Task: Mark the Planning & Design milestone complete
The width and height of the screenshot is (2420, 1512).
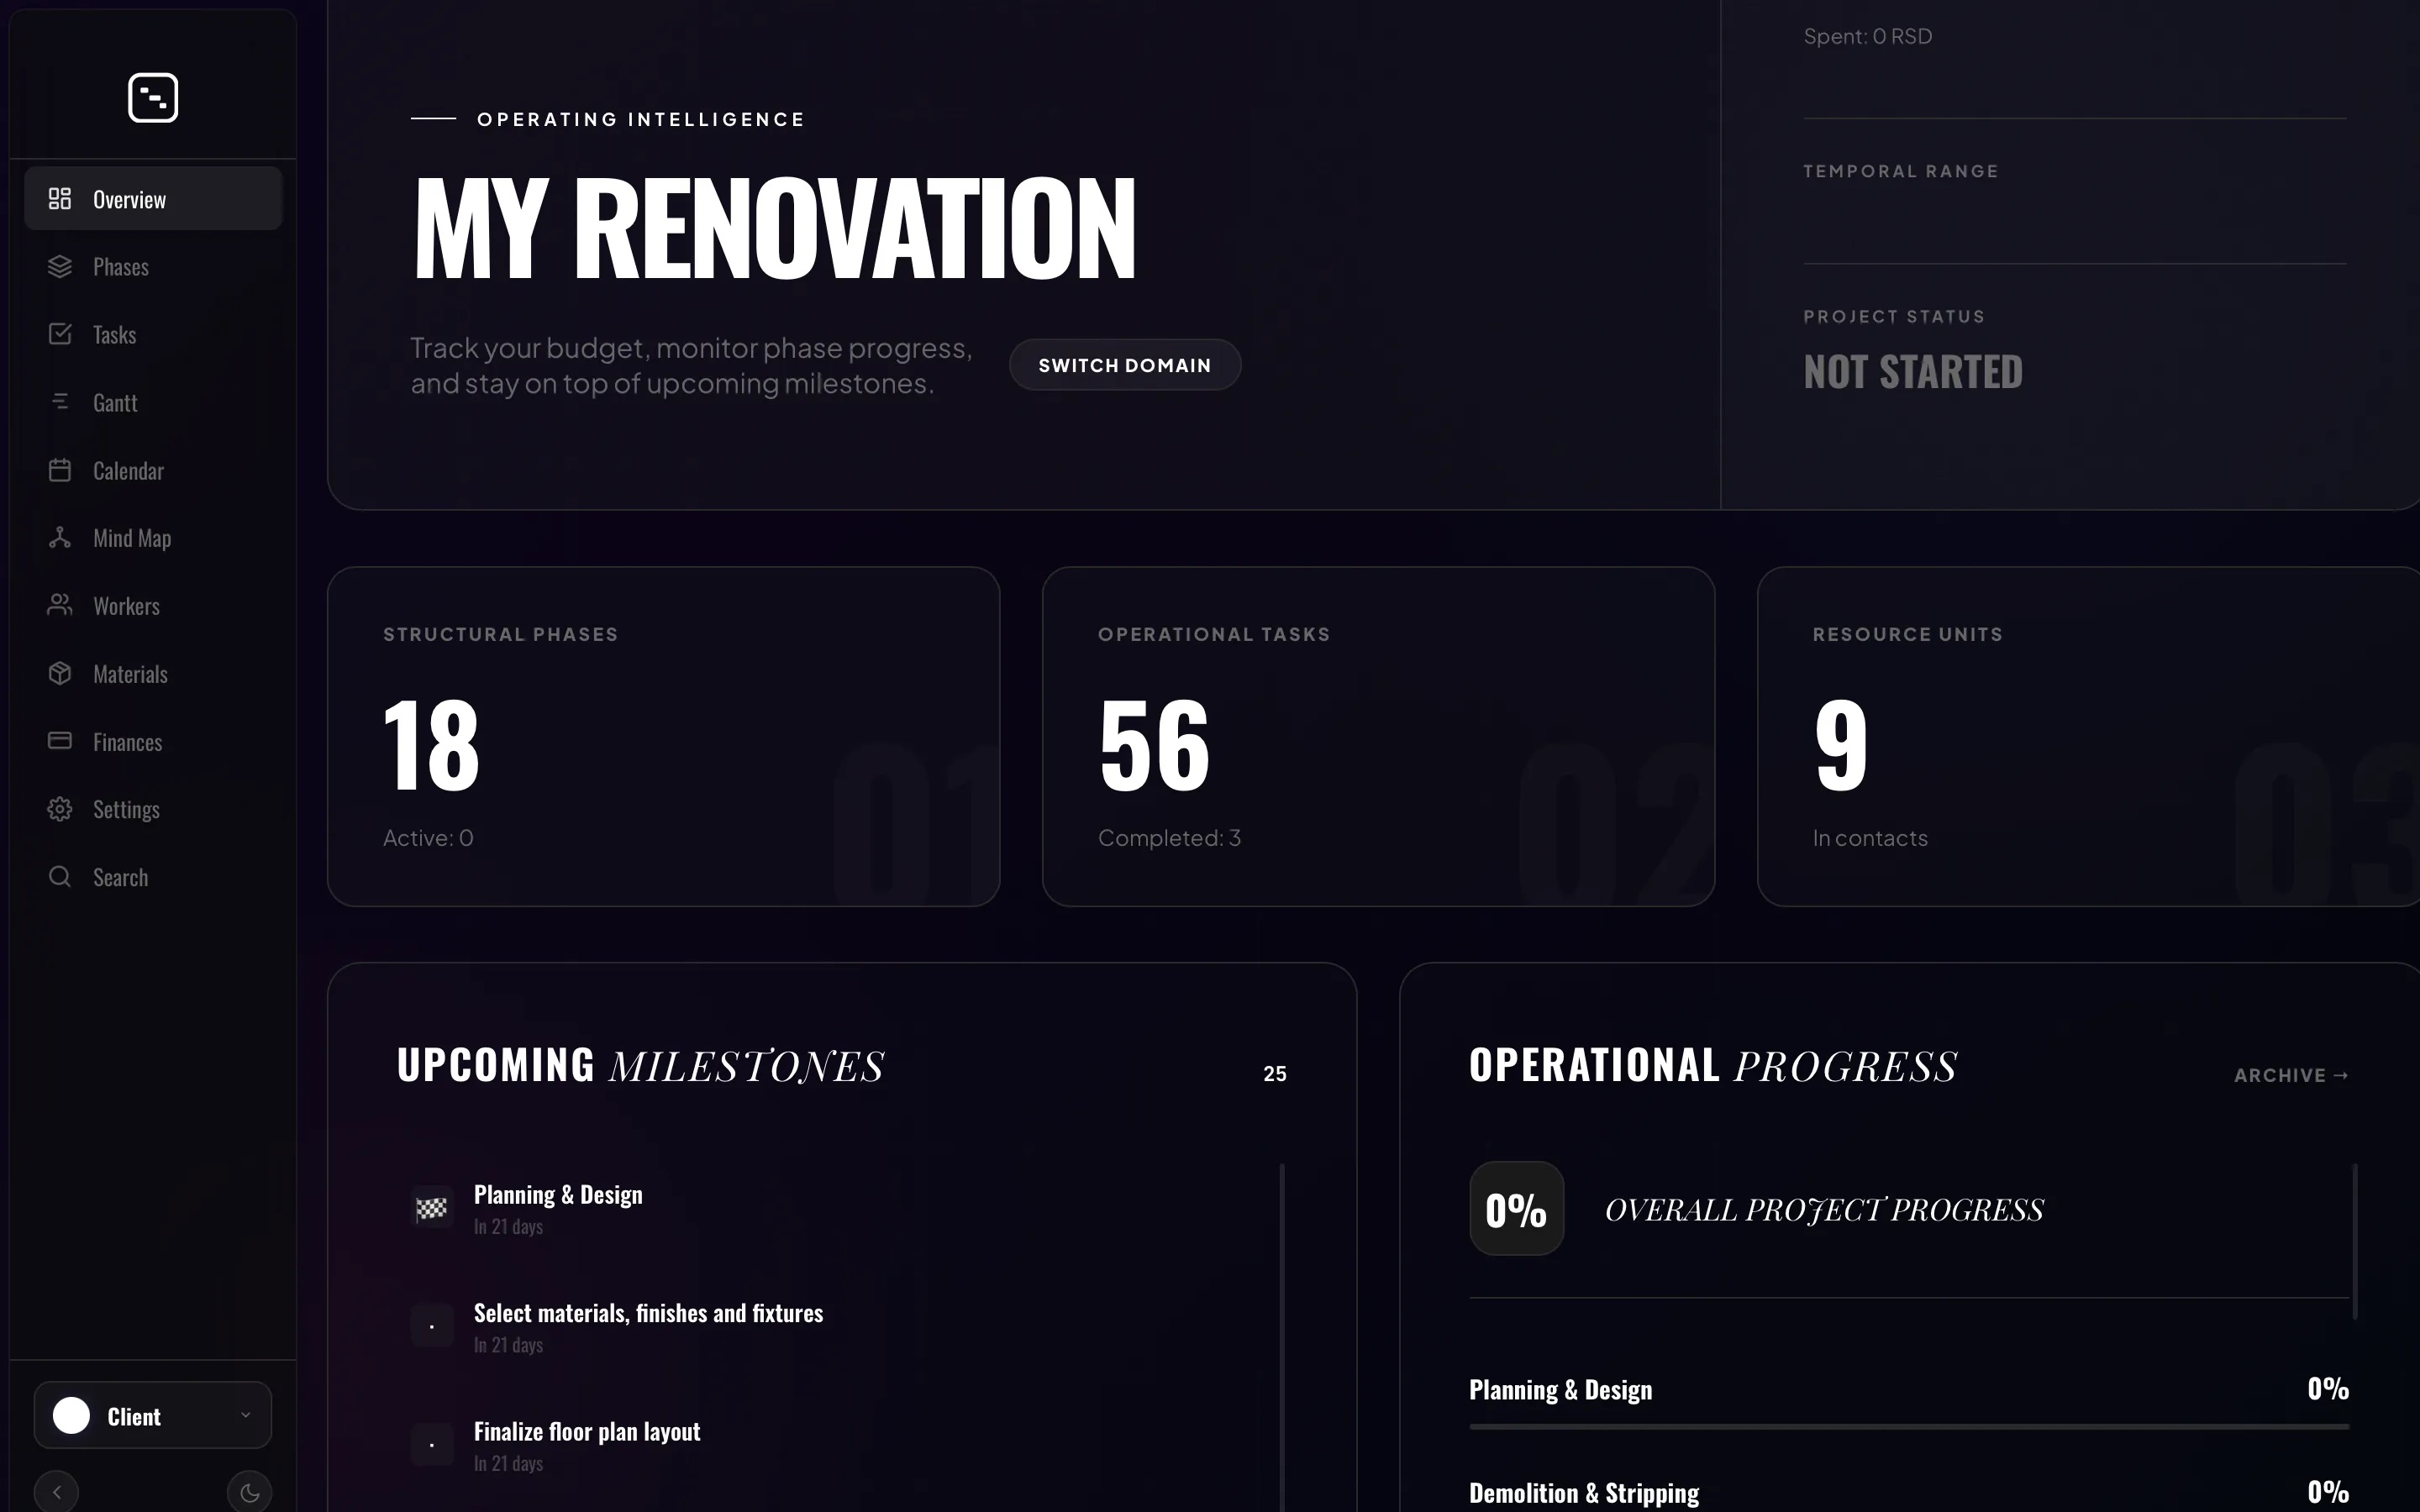Action: (432, 1207)
